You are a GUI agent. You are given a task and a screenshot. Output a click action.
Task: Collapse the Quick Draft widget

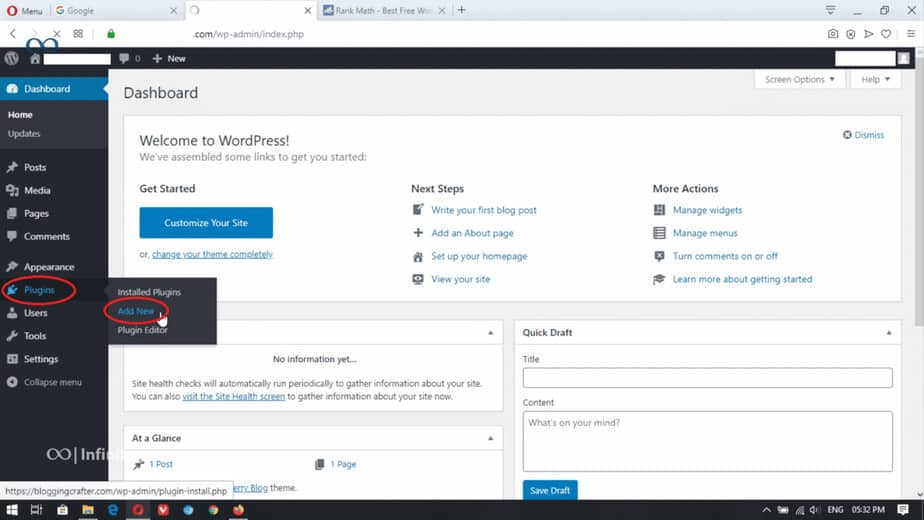click(889, 333)
